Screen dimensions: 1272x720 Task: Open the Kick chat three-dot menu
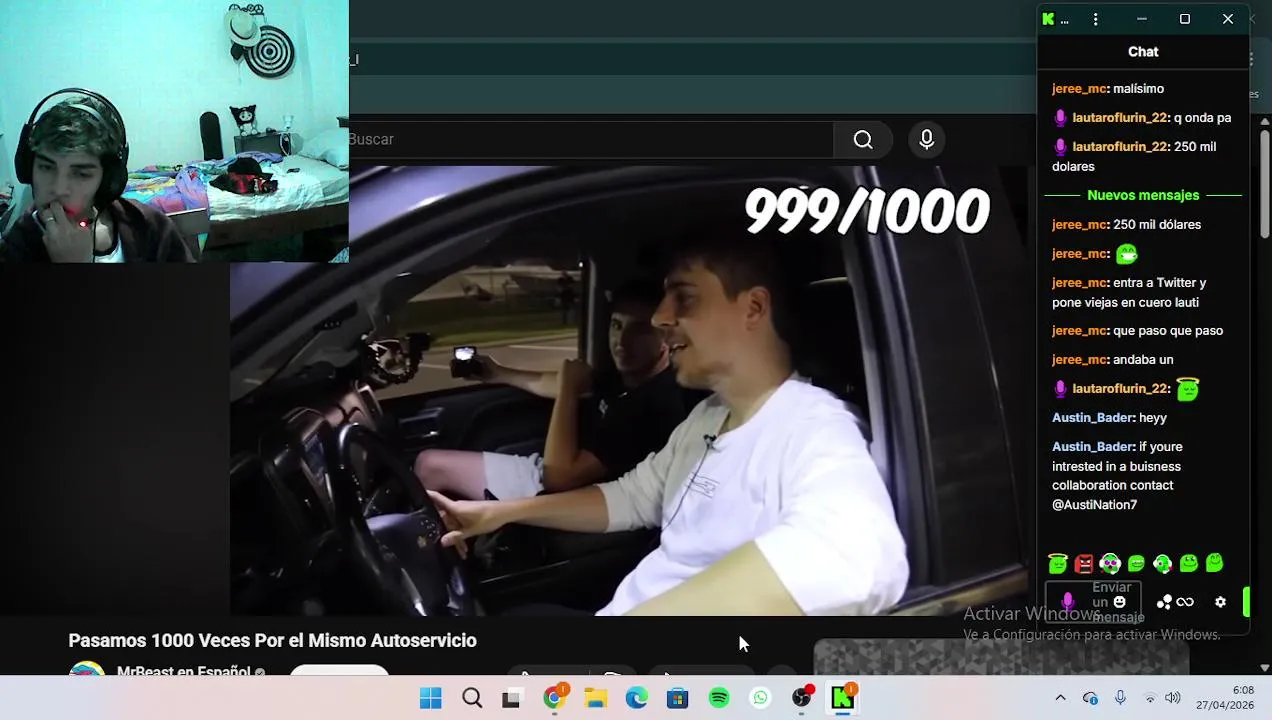[1096, 19]
